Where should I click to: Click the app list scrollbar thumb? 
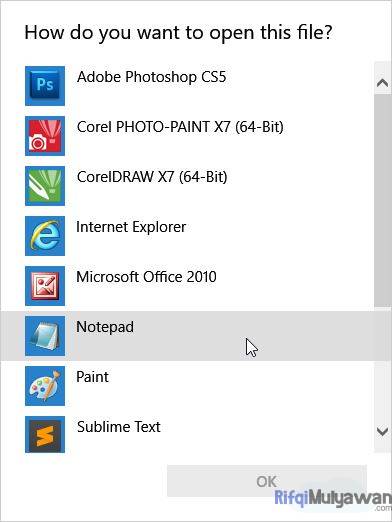tap(382, 201)
